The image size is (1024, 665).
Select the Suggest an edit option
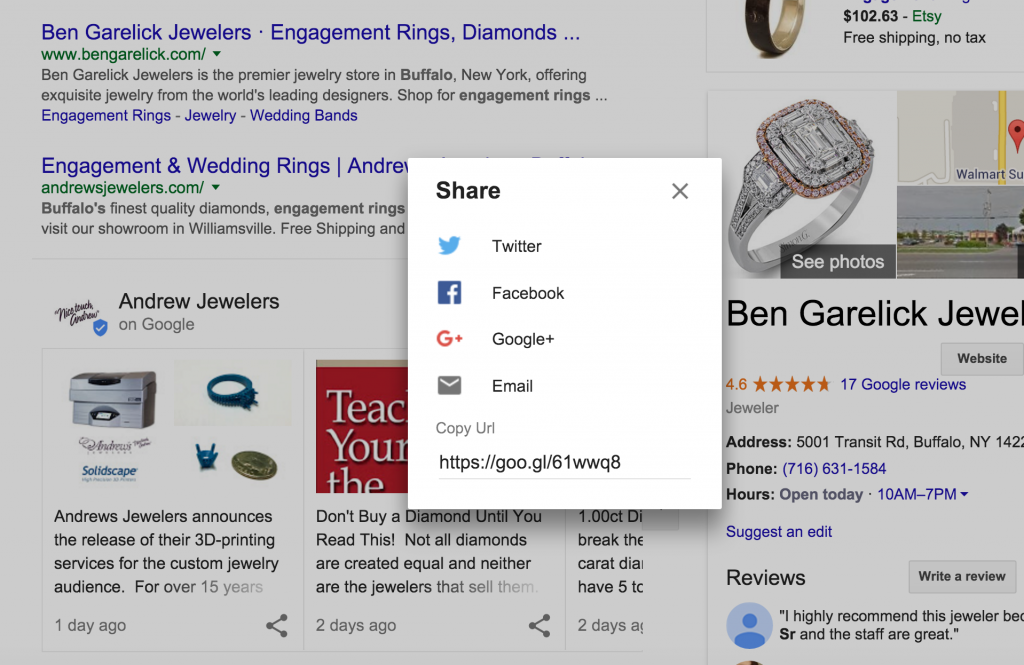(x=779, y=531)
